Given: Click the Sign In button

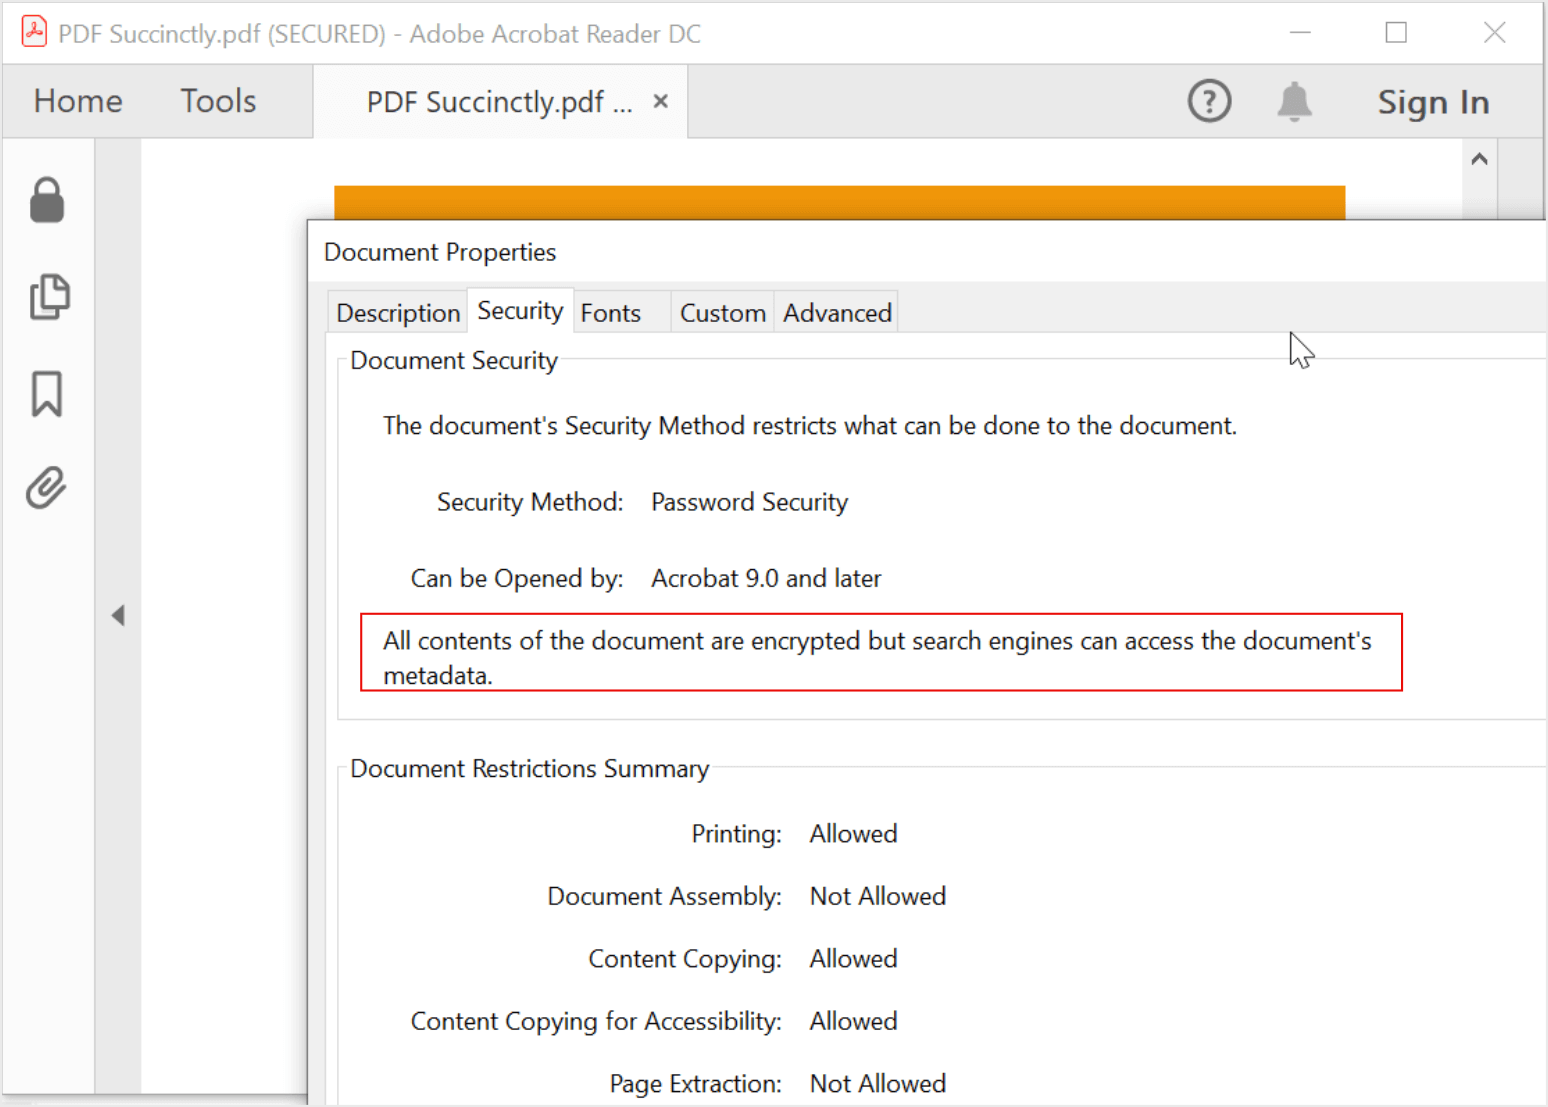Looking at the screenshot, I should click(x=1433, y=102).
